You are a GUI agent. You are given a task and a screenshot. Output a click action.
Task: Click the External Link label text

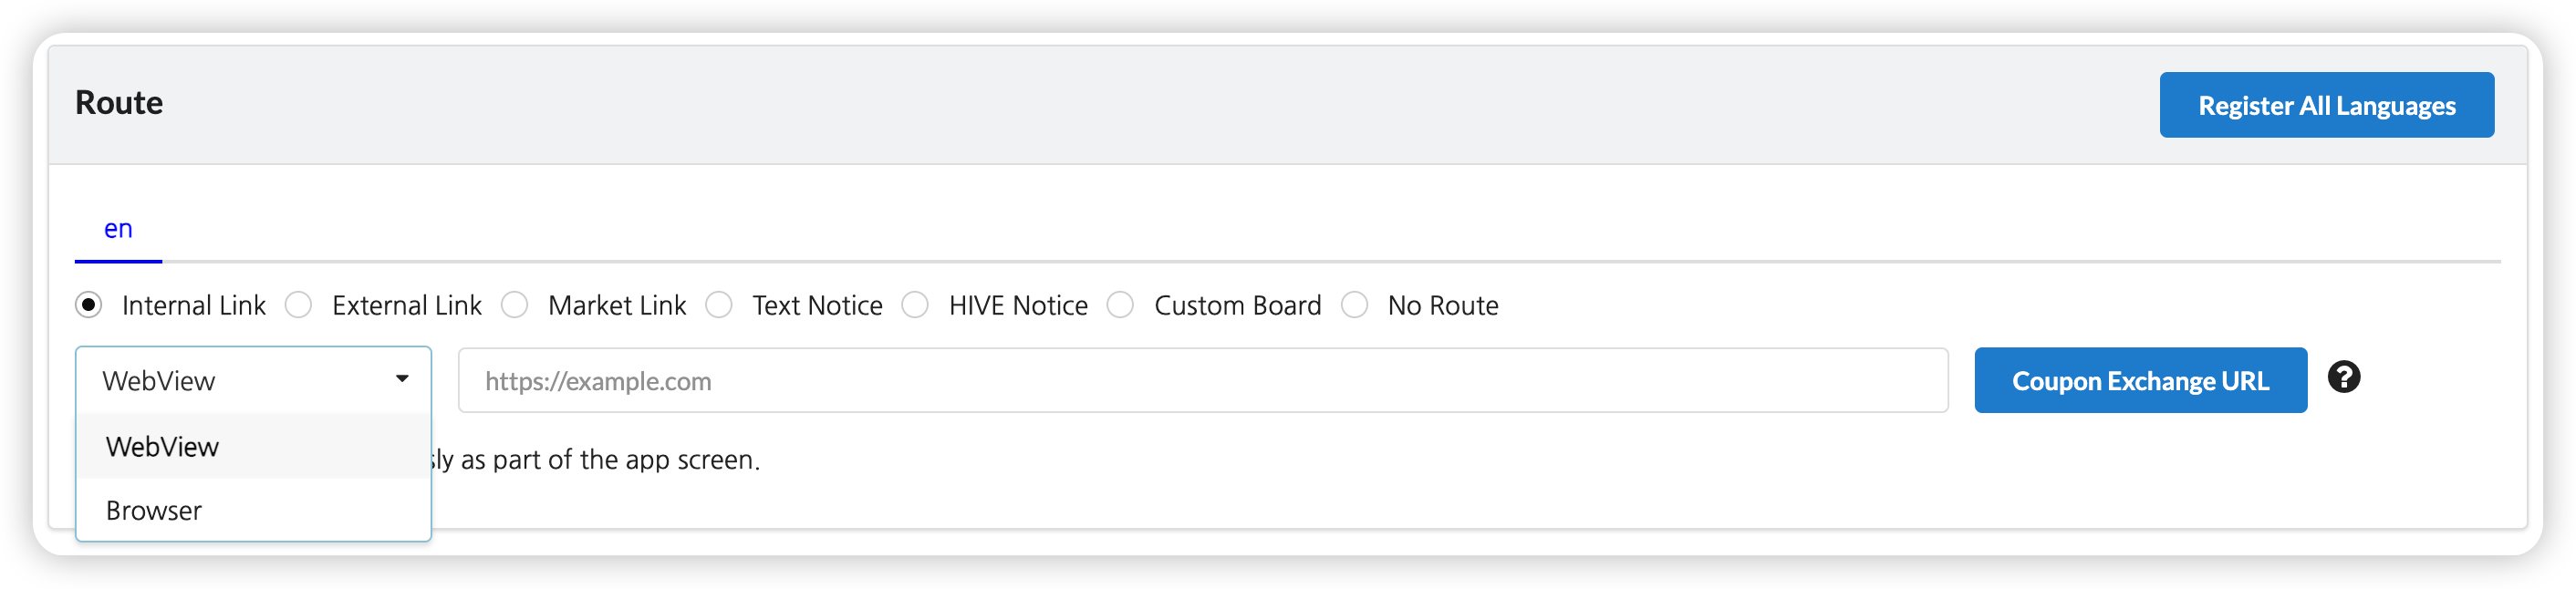click(x=406, y=305)
